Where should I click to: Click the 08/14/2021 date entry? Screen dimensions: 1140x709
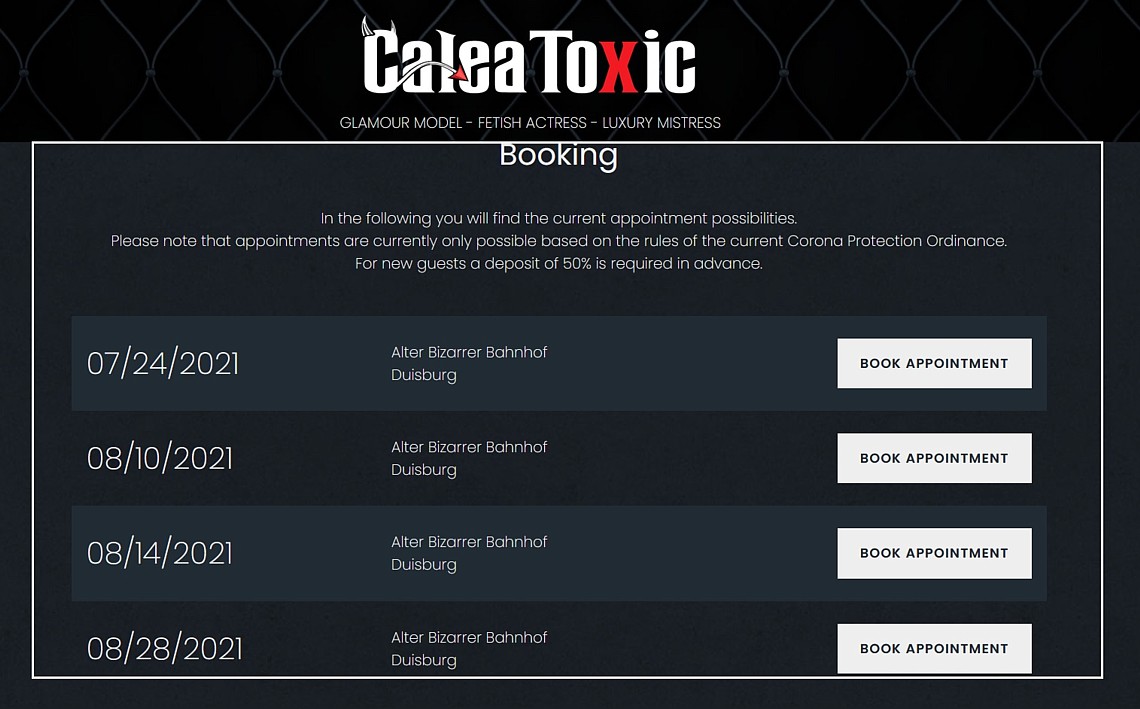pos(160,553)
